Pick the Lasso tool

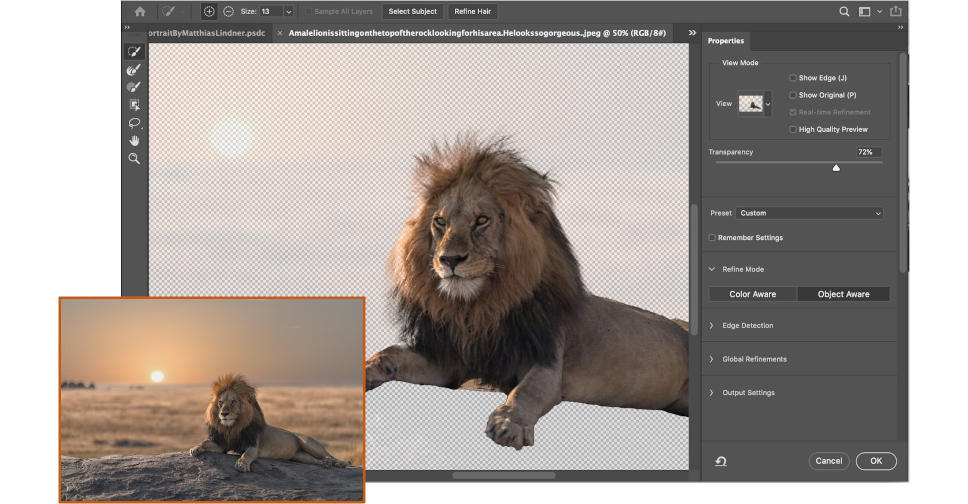(133, 123)
